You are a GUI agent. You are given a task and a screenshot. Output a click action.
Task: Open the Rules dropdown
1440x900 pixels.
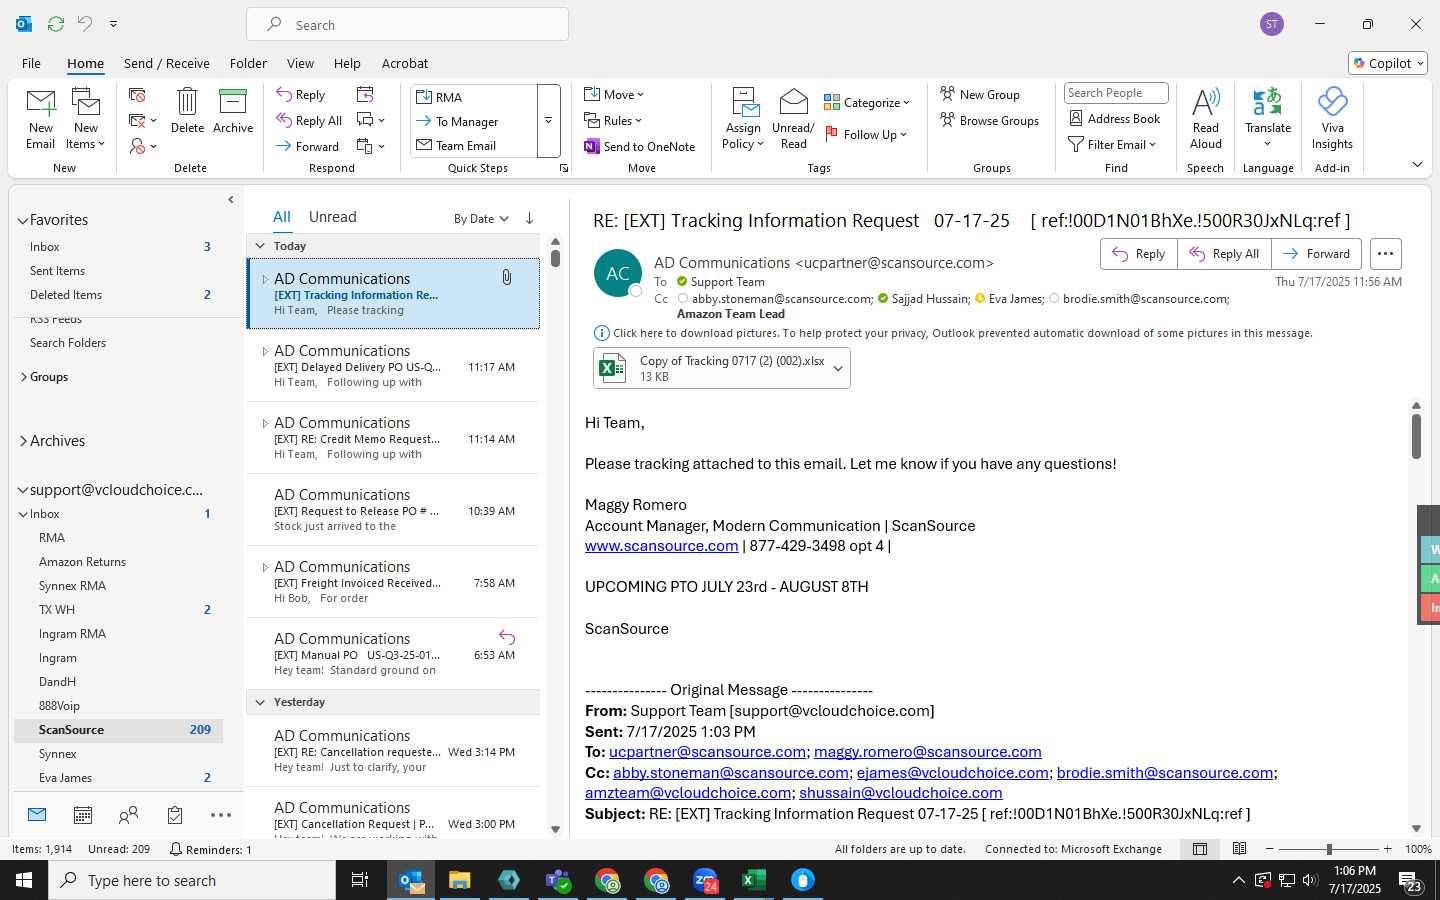[613, 120]
